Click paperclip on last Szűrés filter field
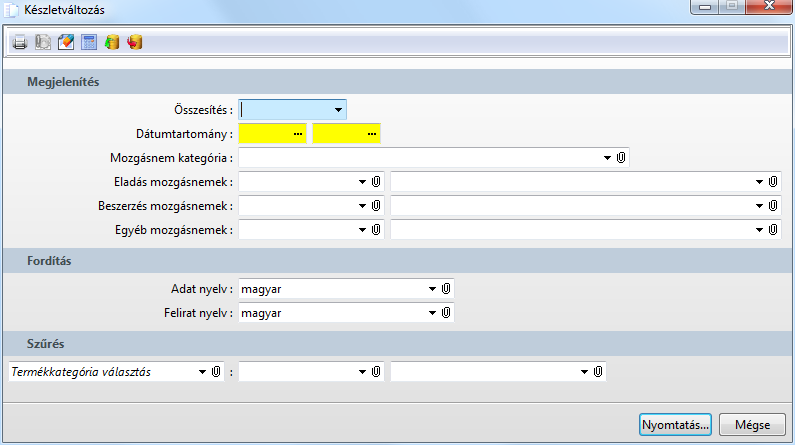This screenshot has width=795, height=445. pyautogui.click(x=598, y=372)
